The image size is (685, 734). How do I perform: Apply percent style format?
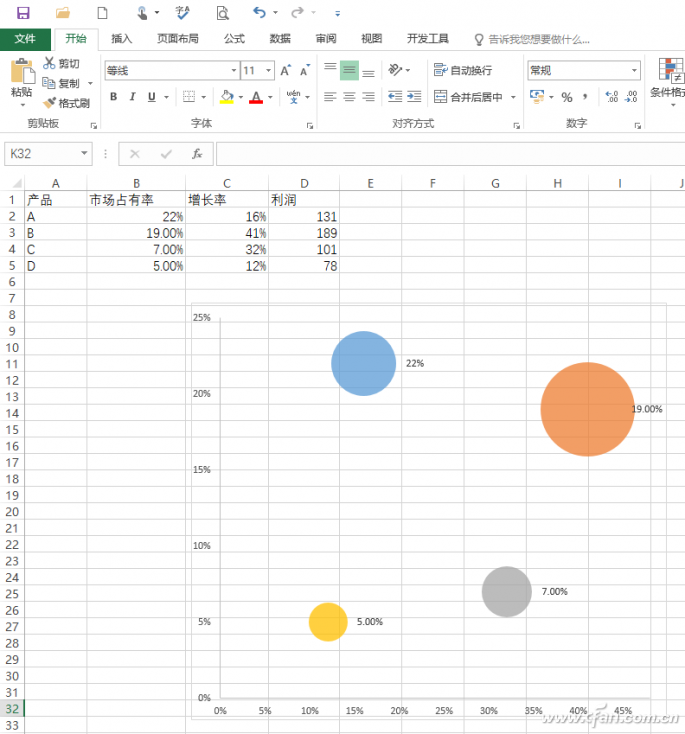pyautogui.click(x=567, y=97)
